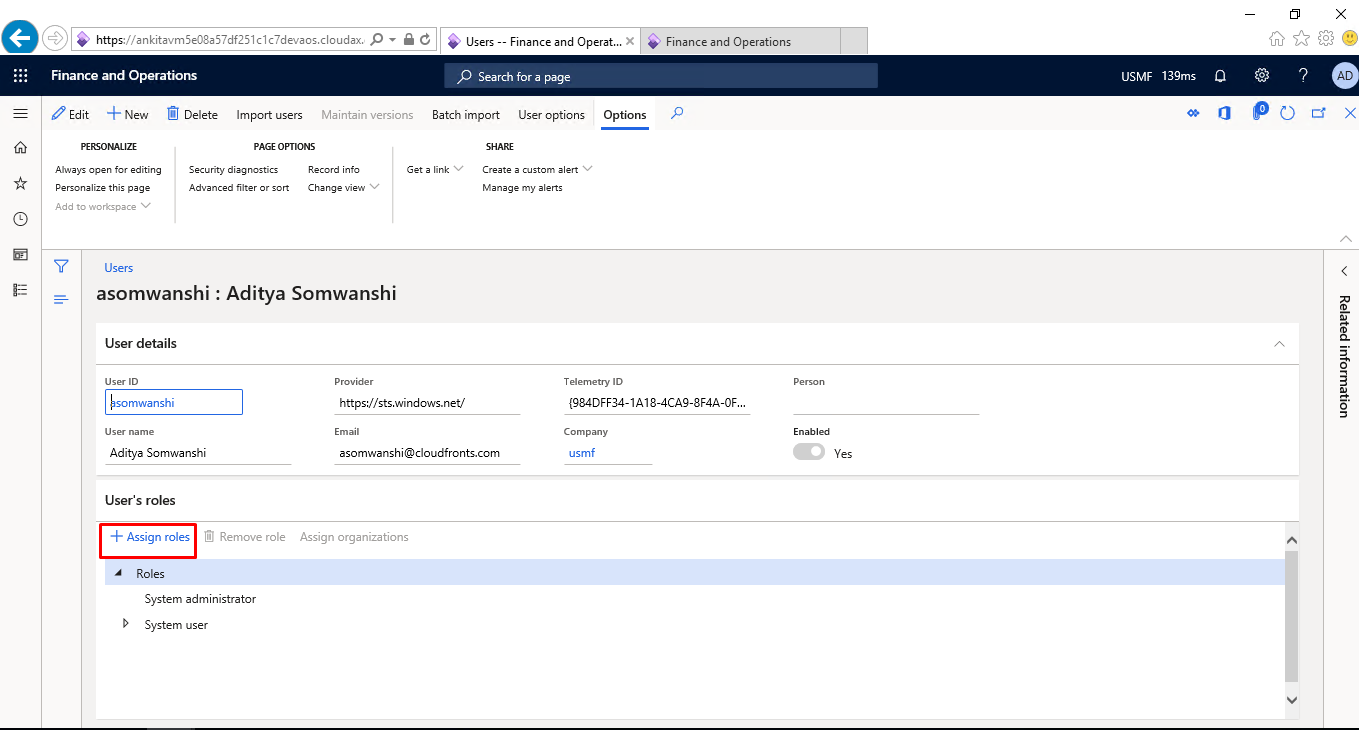Switch to the Options tab
The height and width of the screenshot is (730, 1359).
point(625,114)
